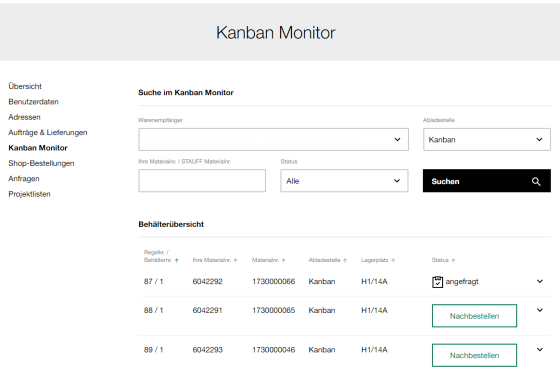Expand row 89 / 1 details

(x=540, y=349)
